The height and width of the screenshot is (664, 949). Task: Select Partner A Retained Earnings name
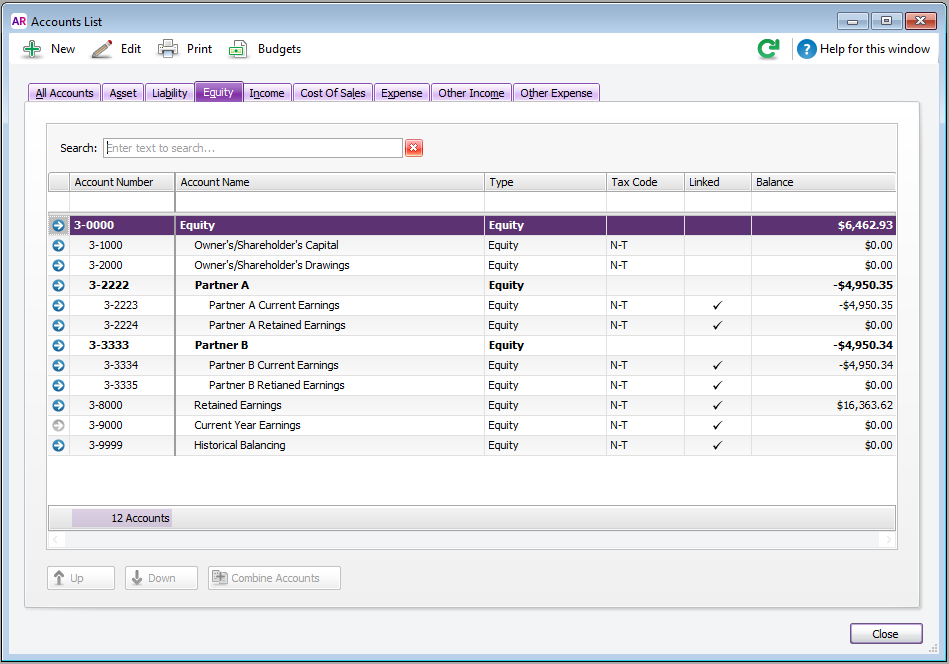277,325
